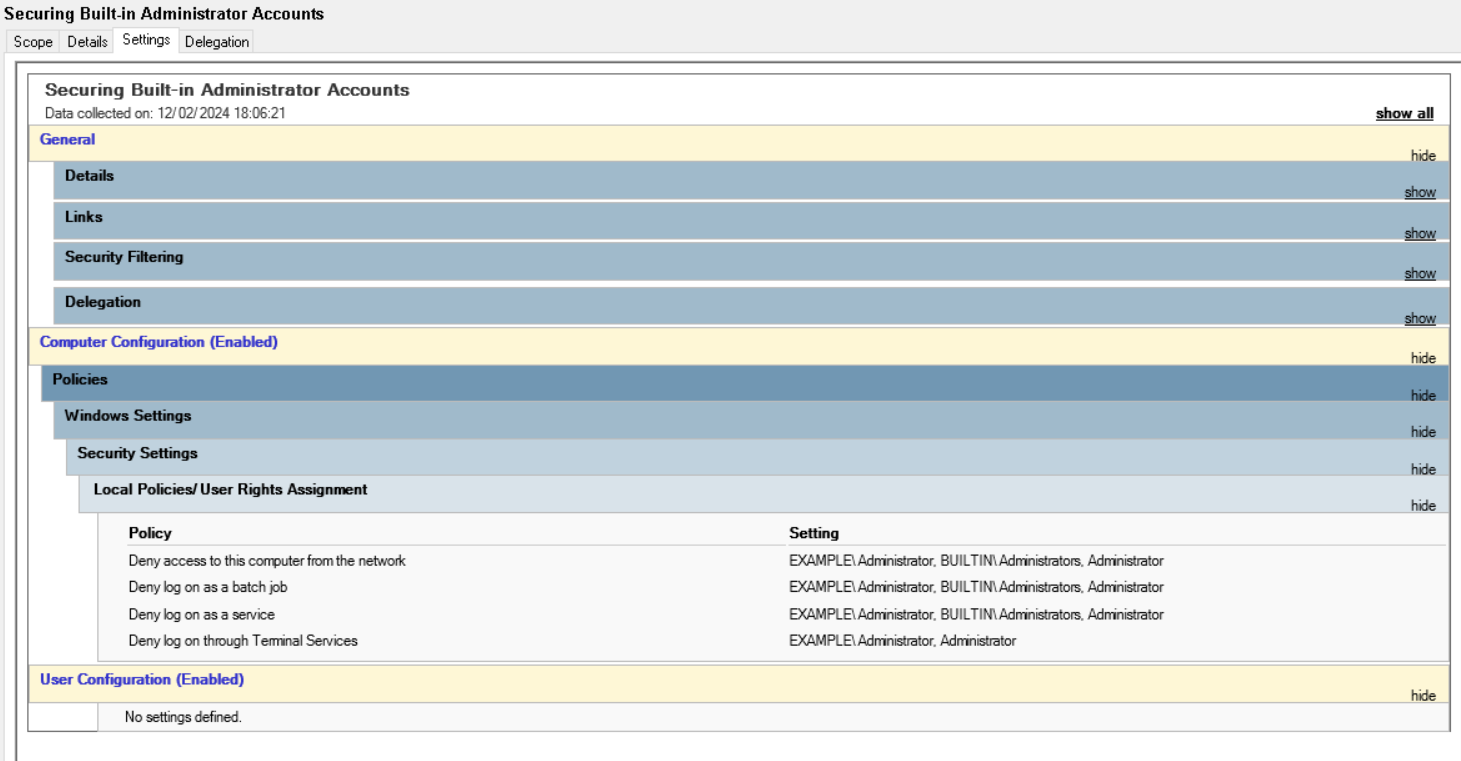This screenshot has width=1461, height=761.
Task: Expand Delegation section with show link
Action: pyautogui.click(x=1419, y=319)
